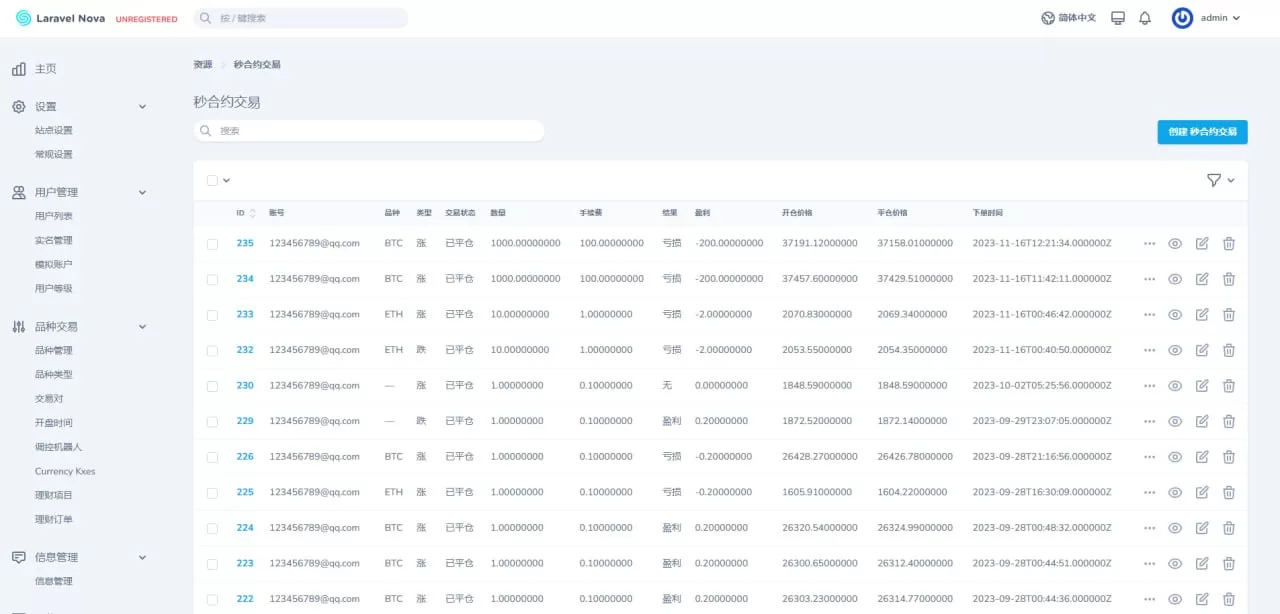View transaction 233 details via eye icon
Screen dimensions: 1280x614
(1175, 314)
